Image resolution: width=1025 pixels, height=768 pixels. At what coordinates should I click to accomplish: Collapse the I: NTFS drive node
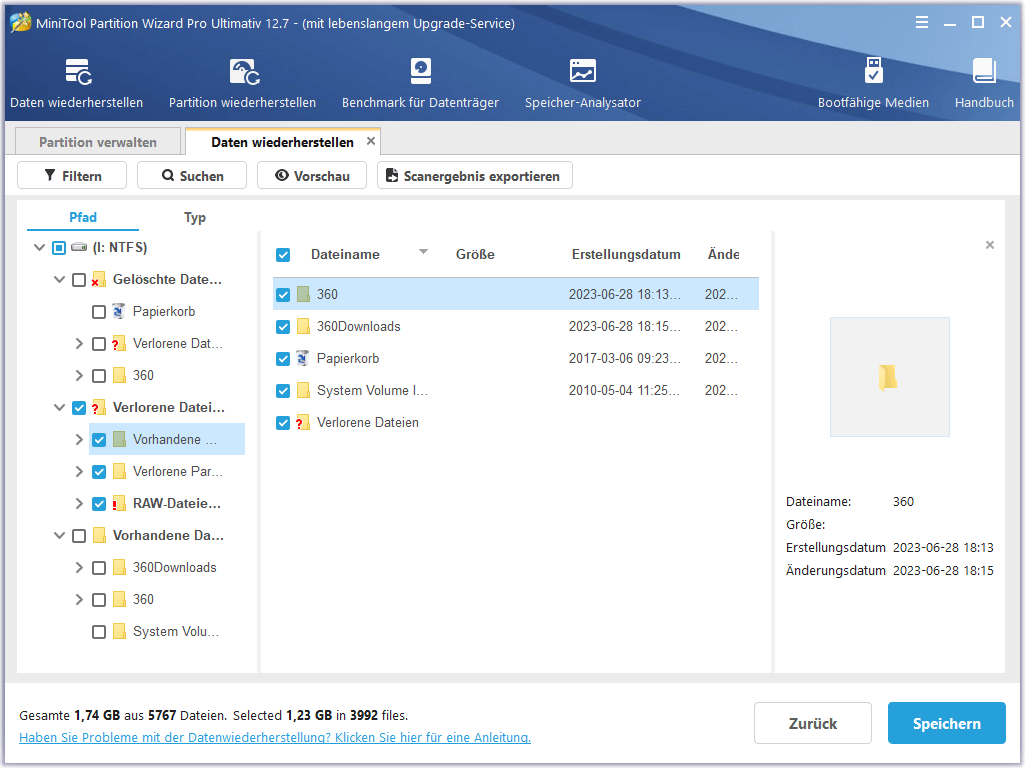coord(39,247)
